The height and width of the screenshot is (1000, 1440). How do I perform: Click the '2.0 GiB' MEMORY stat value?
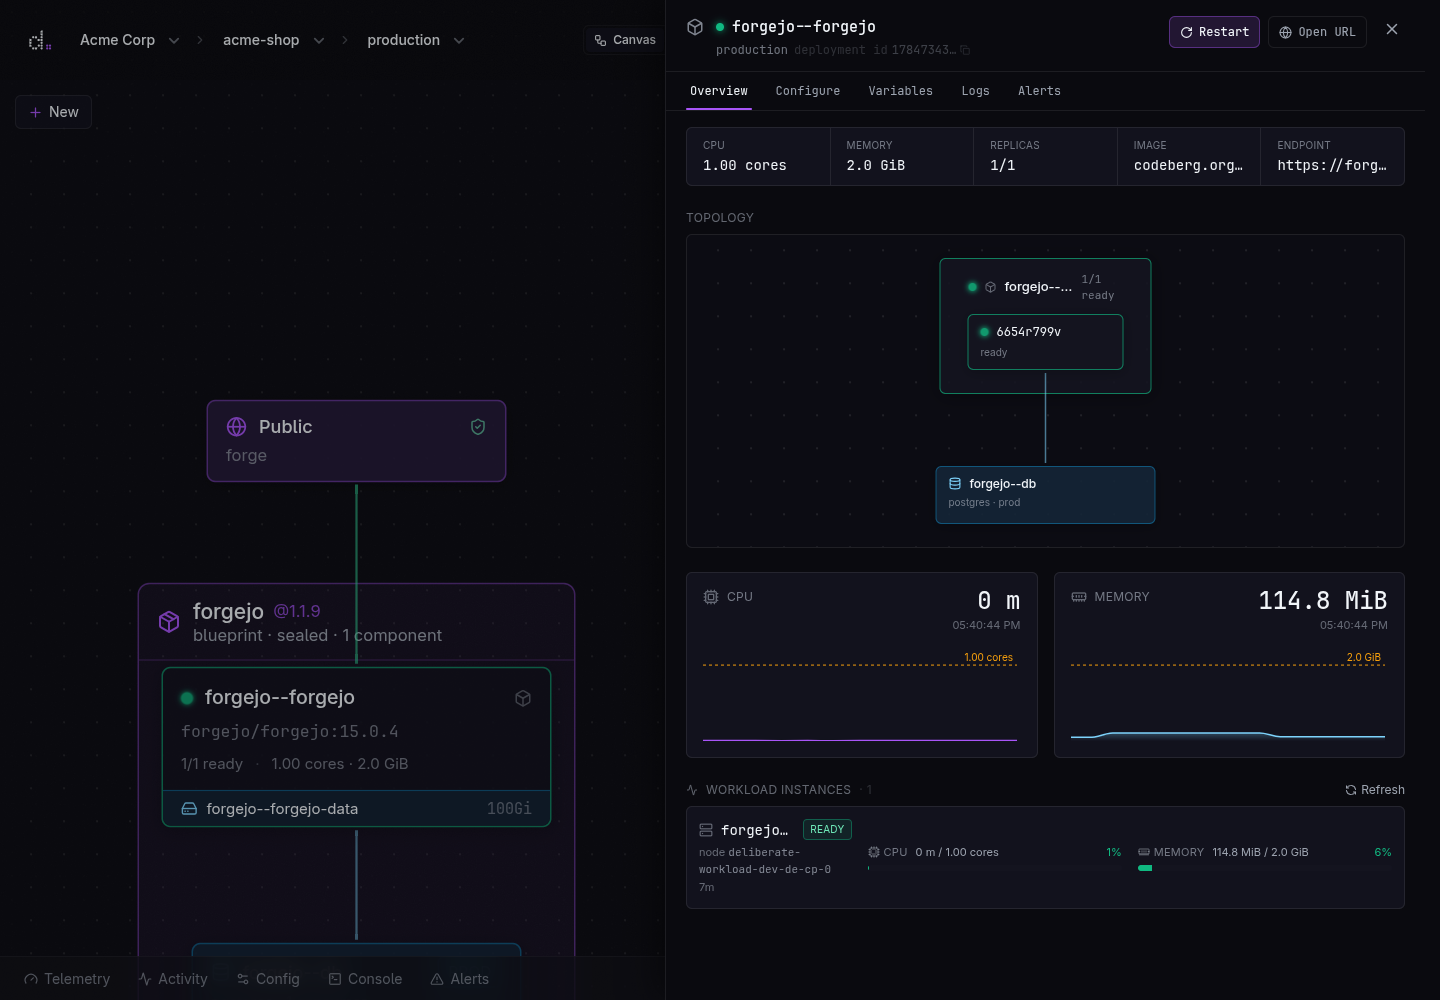click(876, 166)
